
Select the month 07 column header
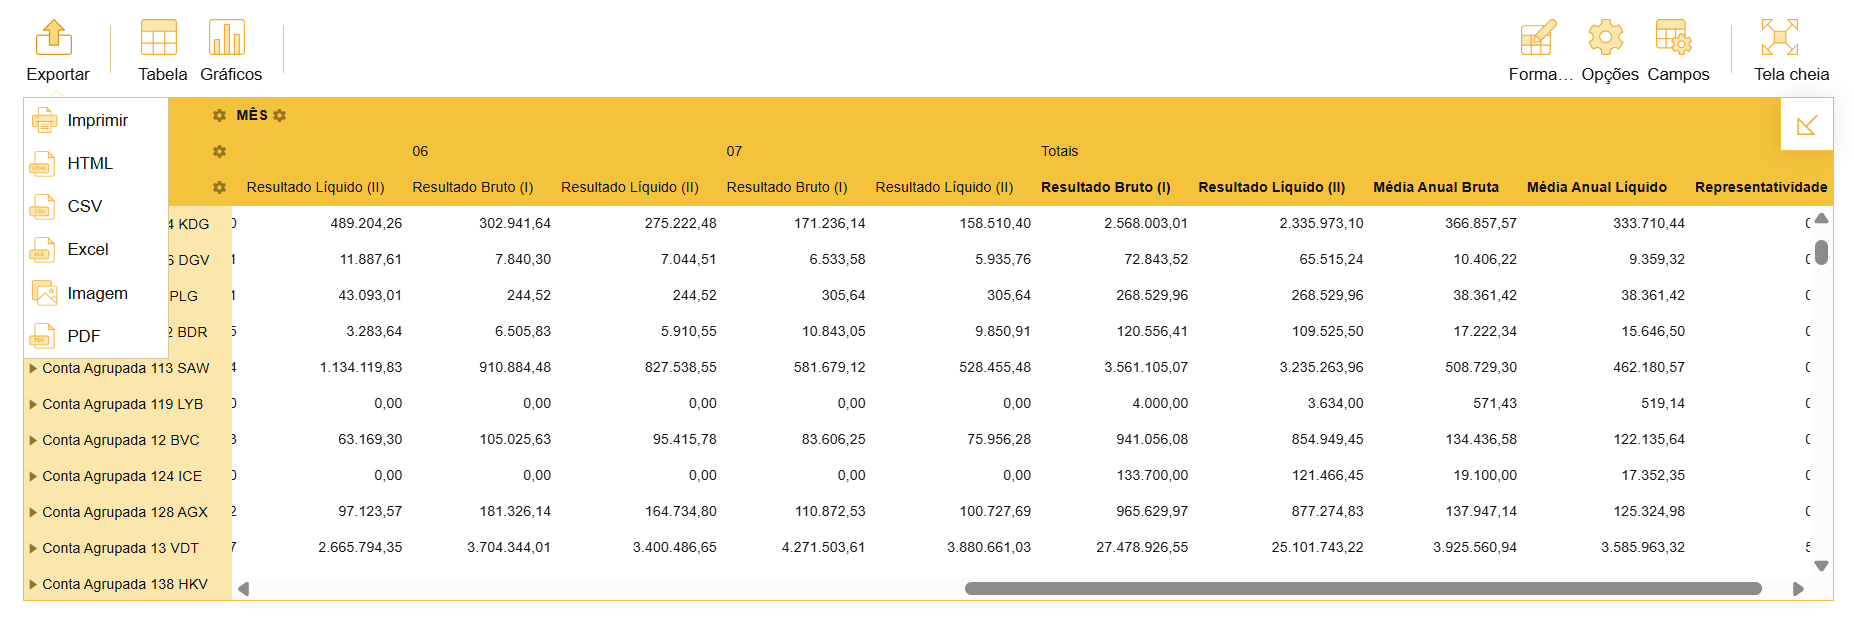click(734, 151)
